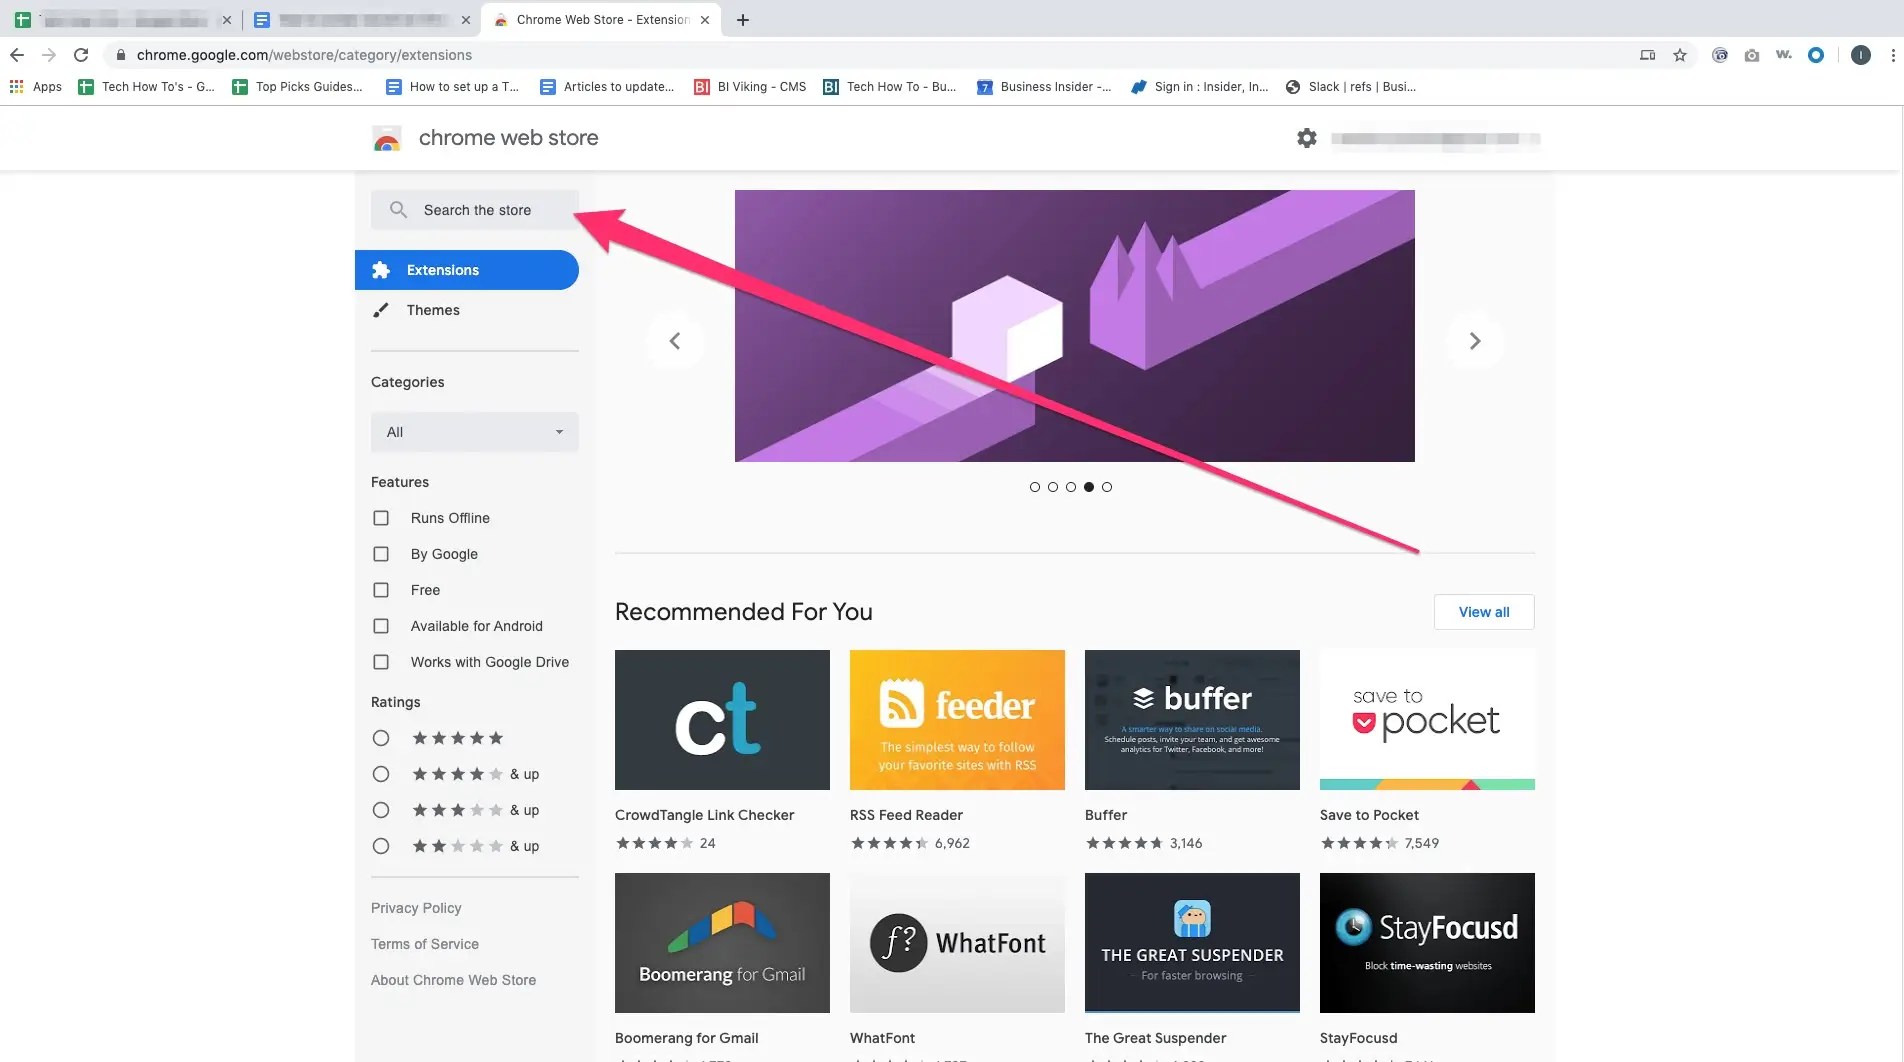Click the Search the store field

click(x=475, y=210)
